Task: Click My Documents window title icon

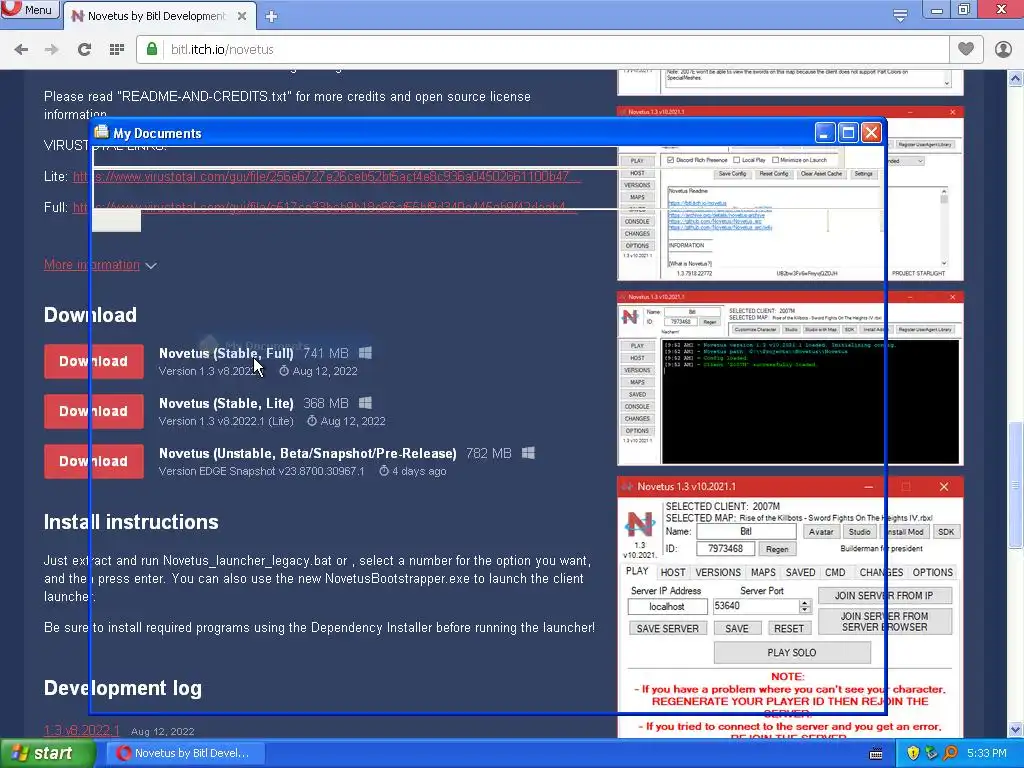Action: point(101,133)
